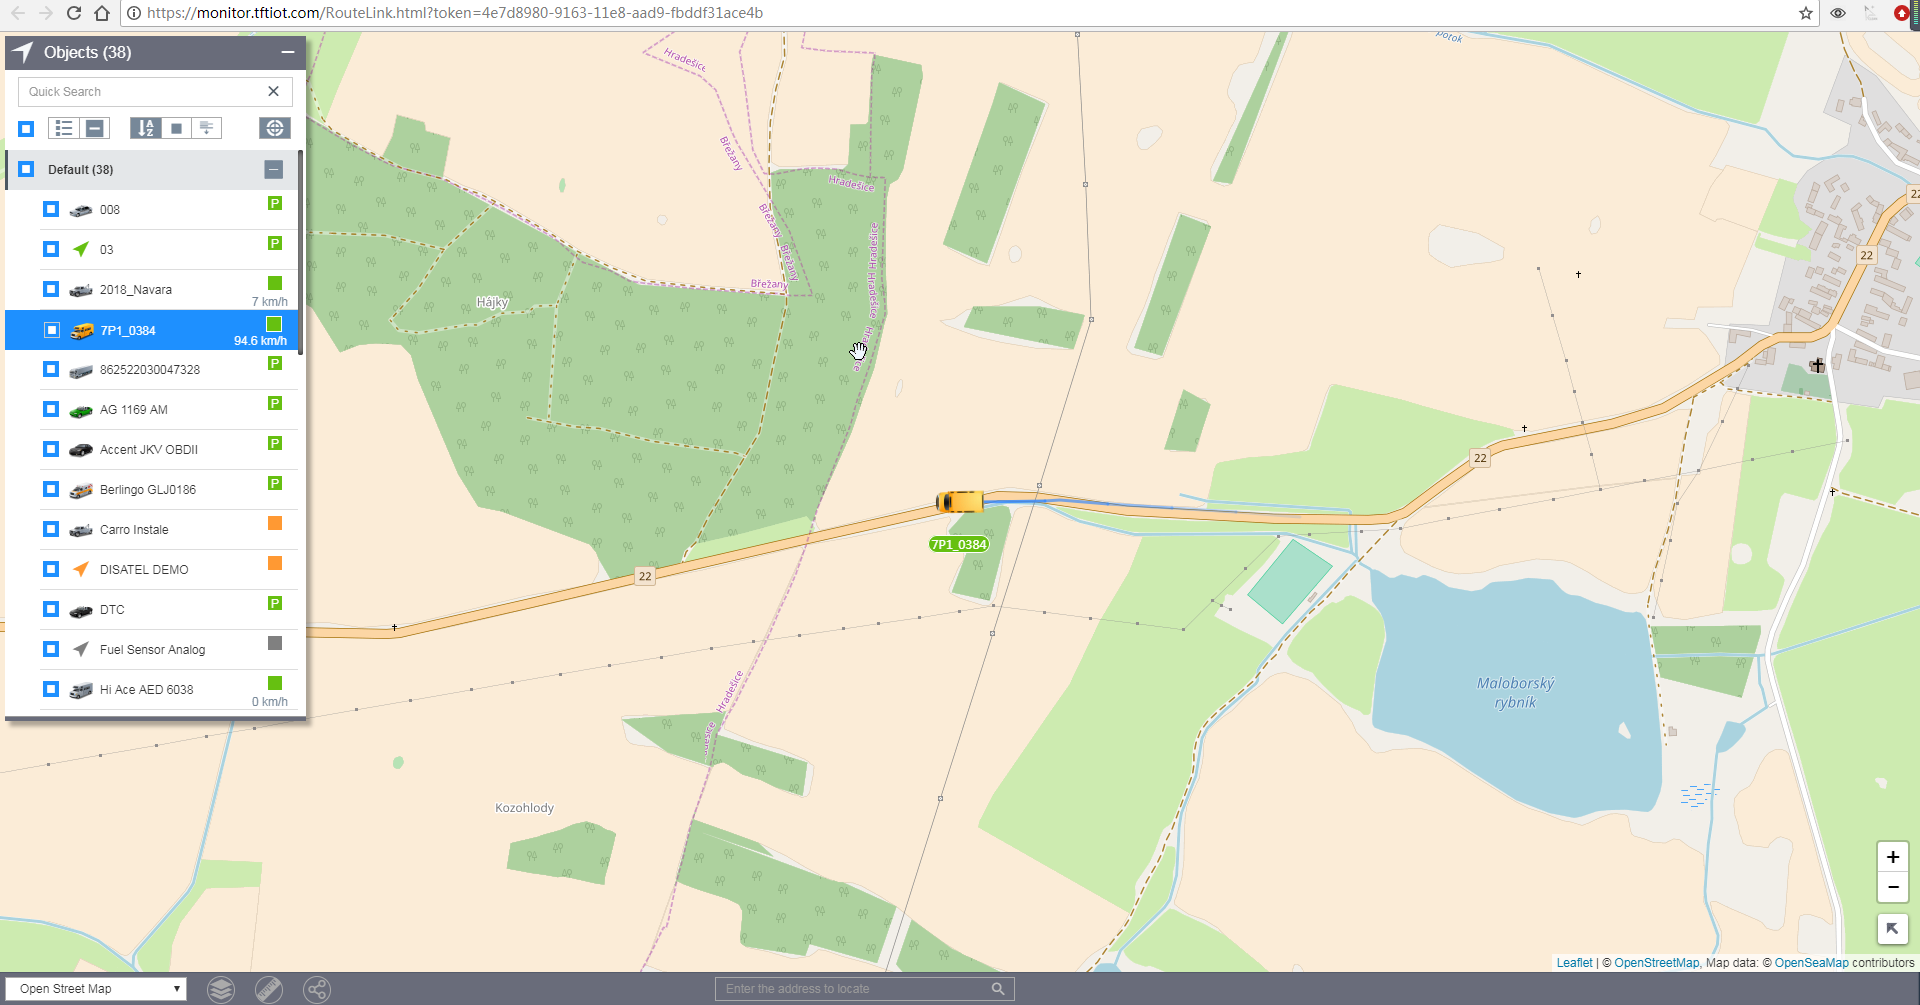Select the Berlingo GLJ0186 name
Viewport: 1920px width, 1005px height.
(148, 489)
